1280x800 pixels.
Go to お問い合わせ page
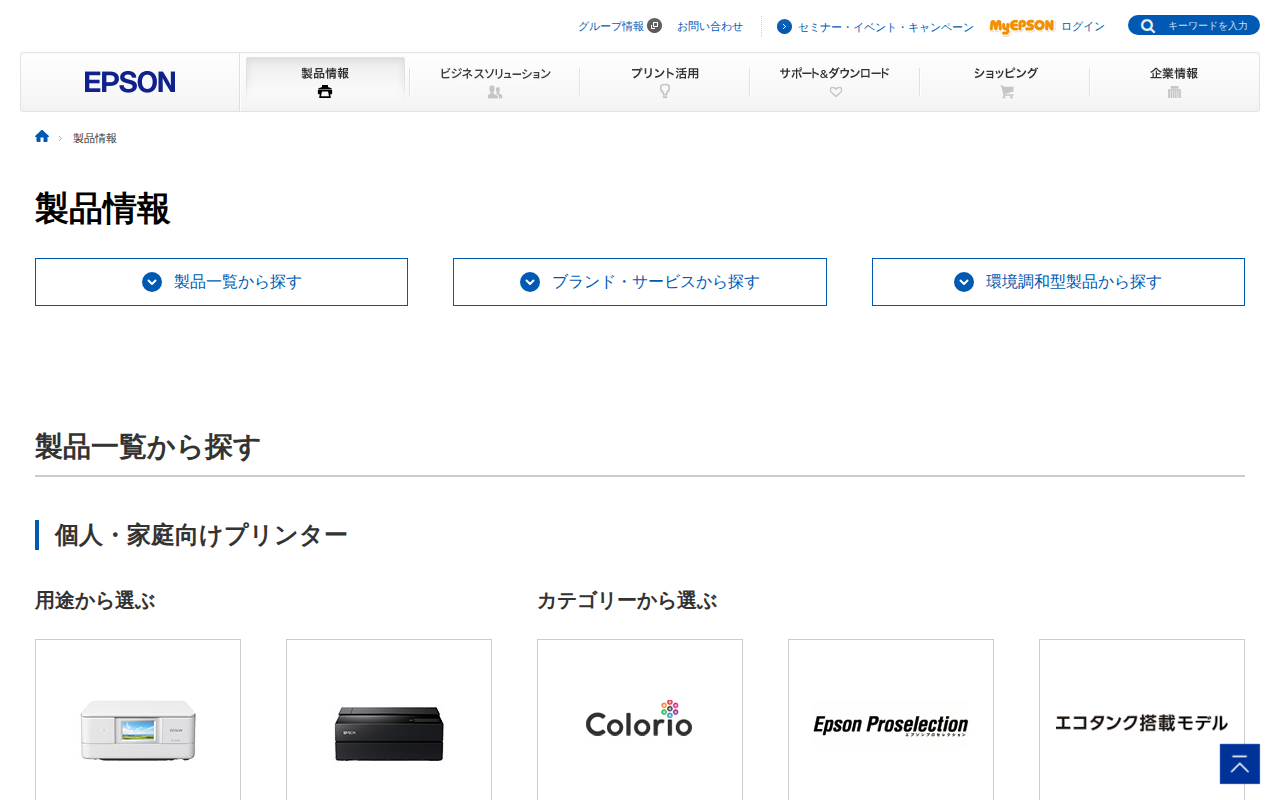(x=710, y=26)
